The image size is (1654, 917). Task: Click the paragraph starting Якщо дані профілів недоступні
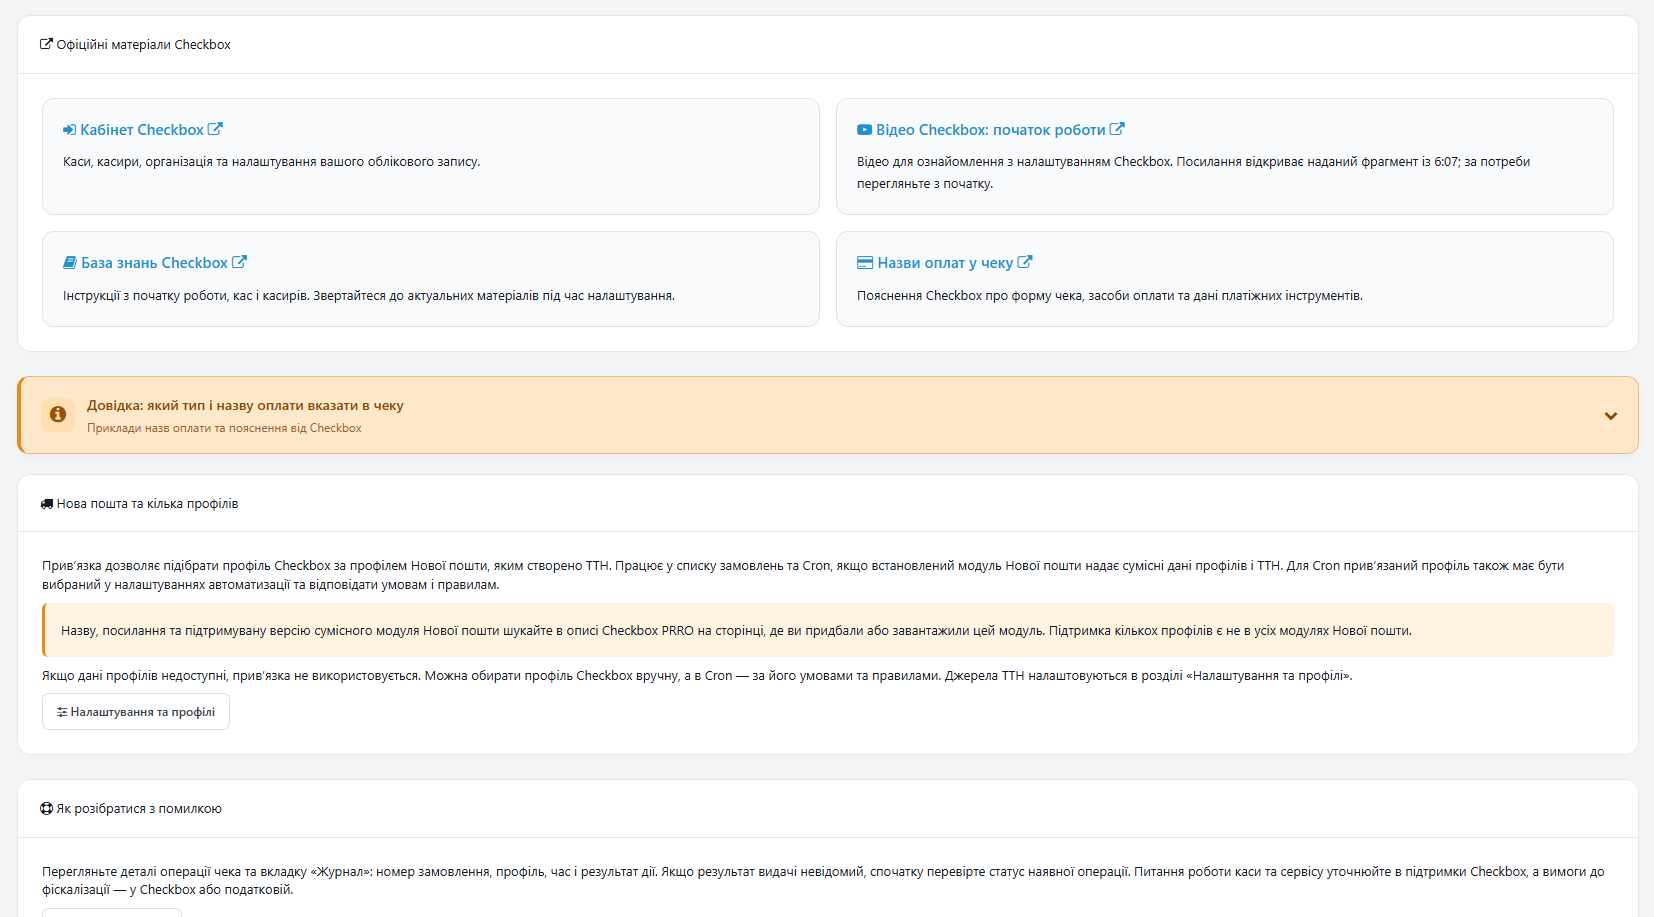tap(697, 676)
